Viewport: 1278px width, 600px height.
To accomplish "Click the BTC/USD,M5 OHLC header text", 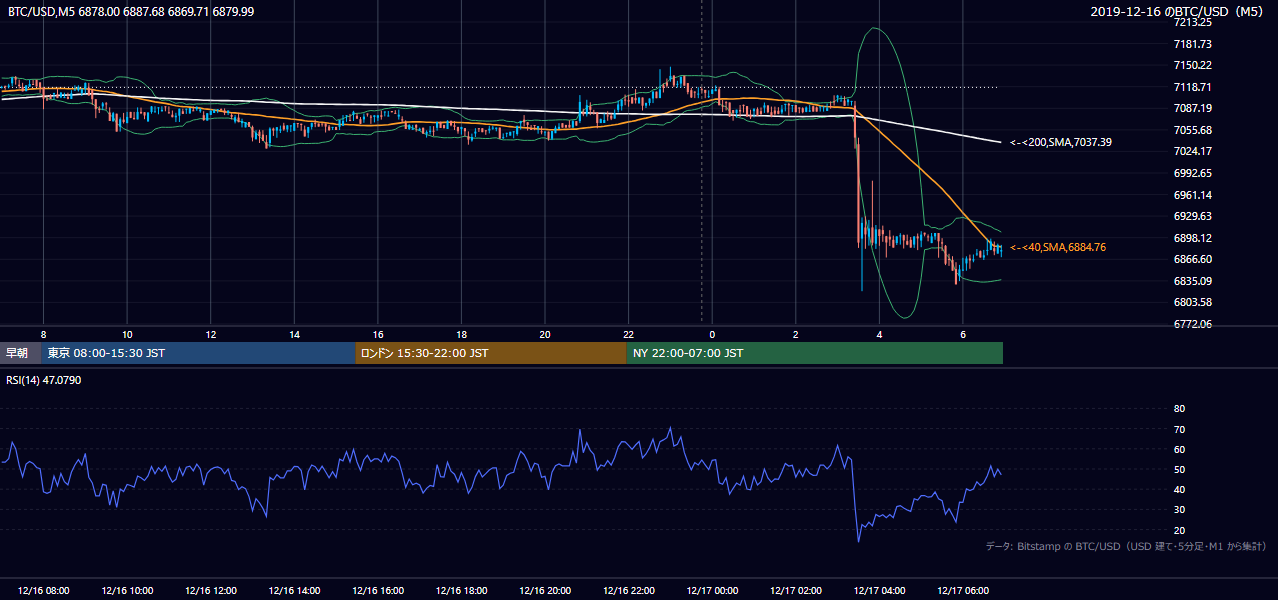I will click(129, 11).
